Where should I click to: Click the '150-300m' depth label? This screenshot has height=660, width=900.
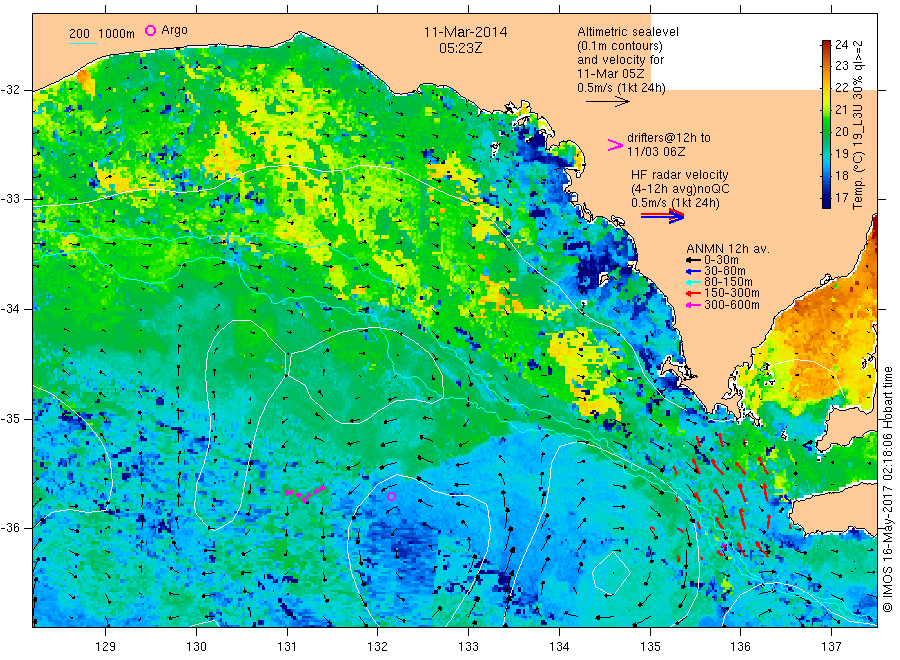click(731, 293)
